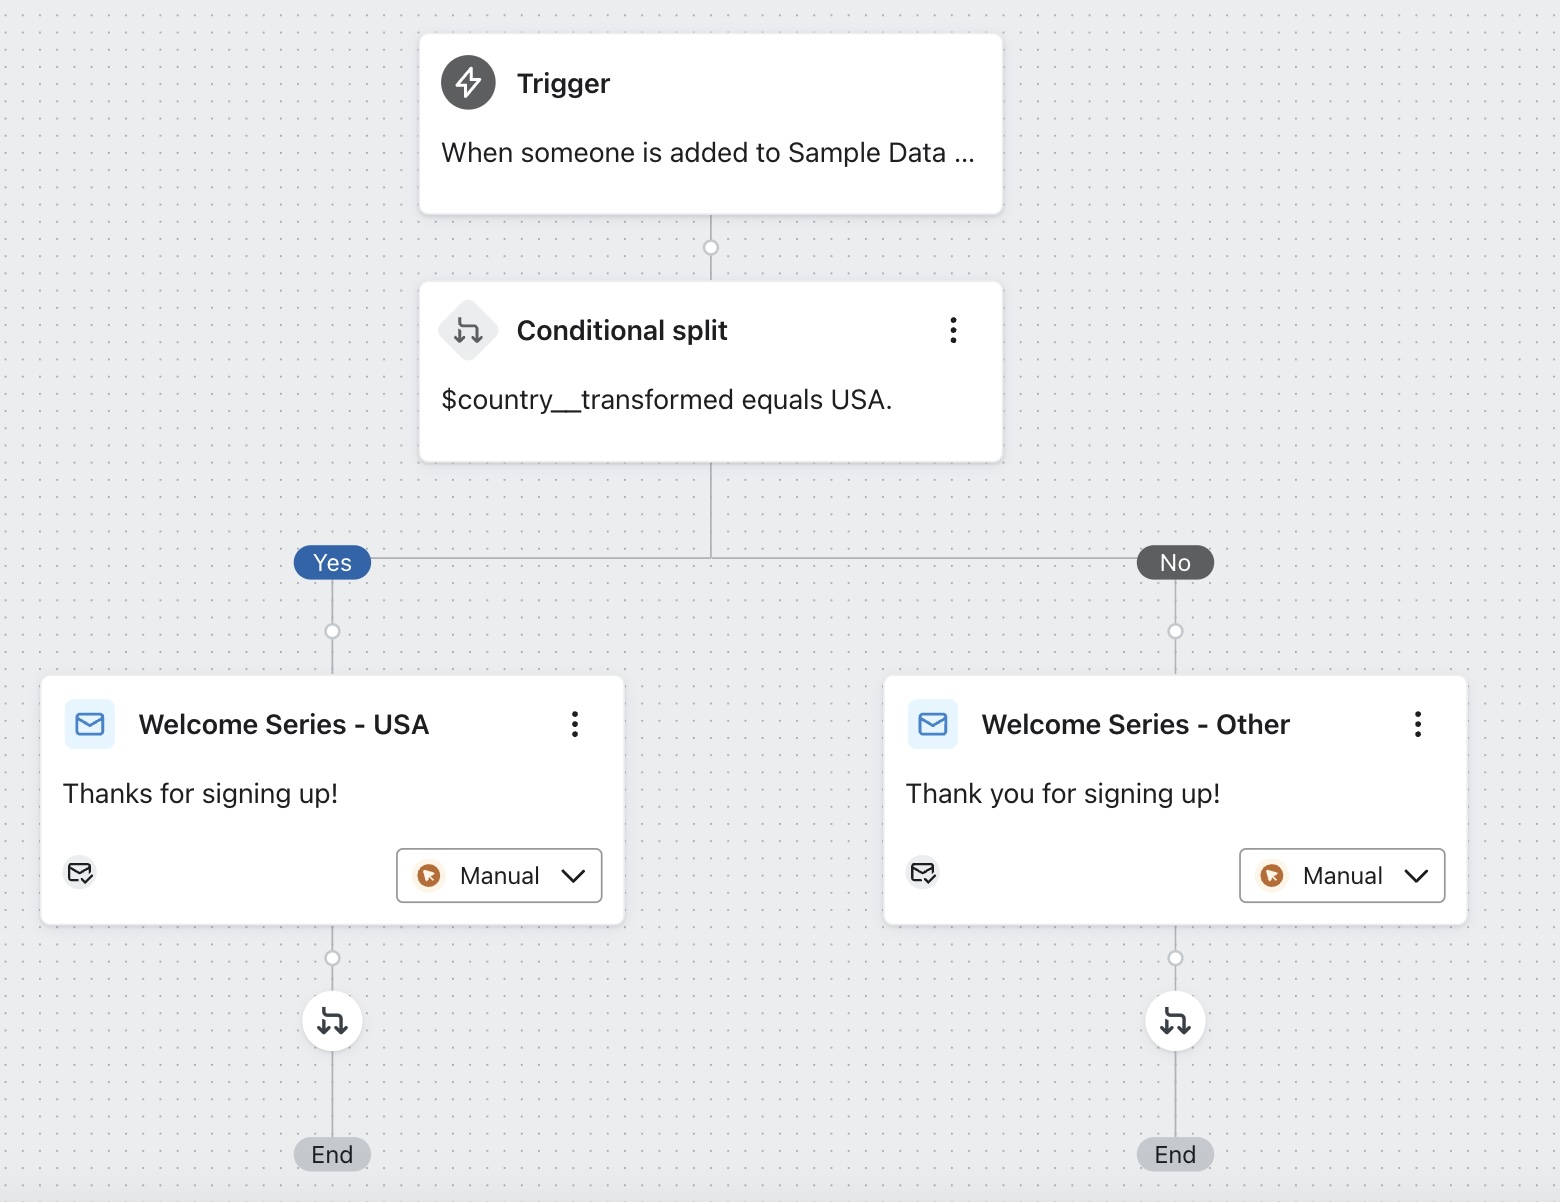
Task: Open Welcome Series - Other options menu
Action: (1418, 724)
